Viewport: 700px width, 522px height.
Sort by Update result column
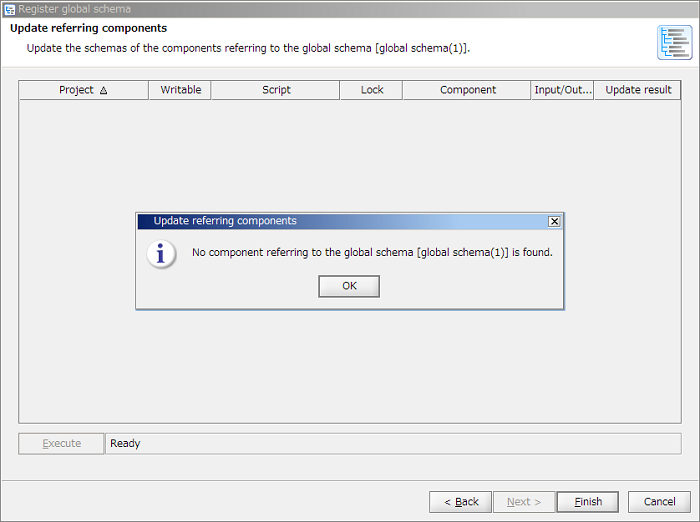pos(638,90)
